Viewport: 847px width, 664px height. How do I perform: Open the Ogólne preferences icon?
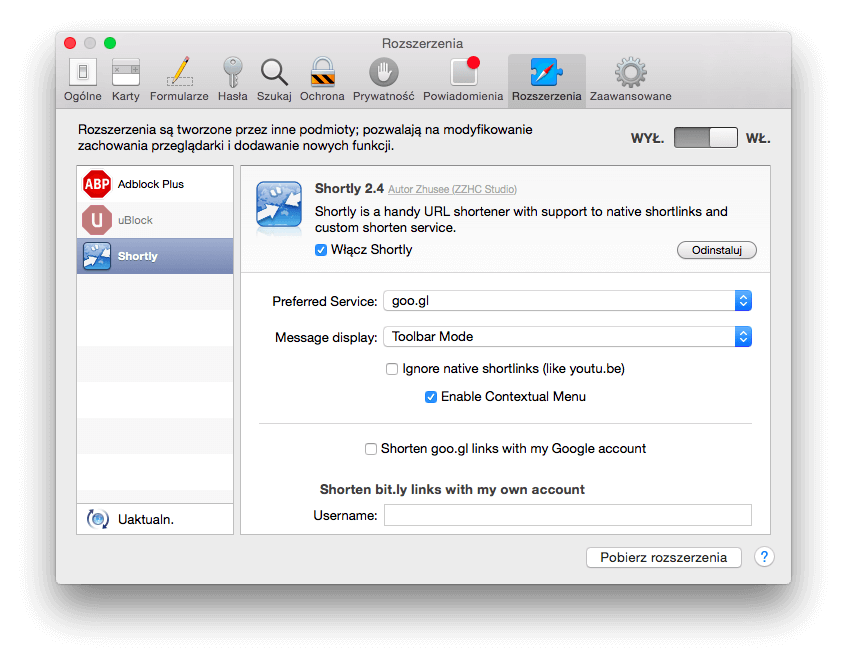[x=83, y=72]
